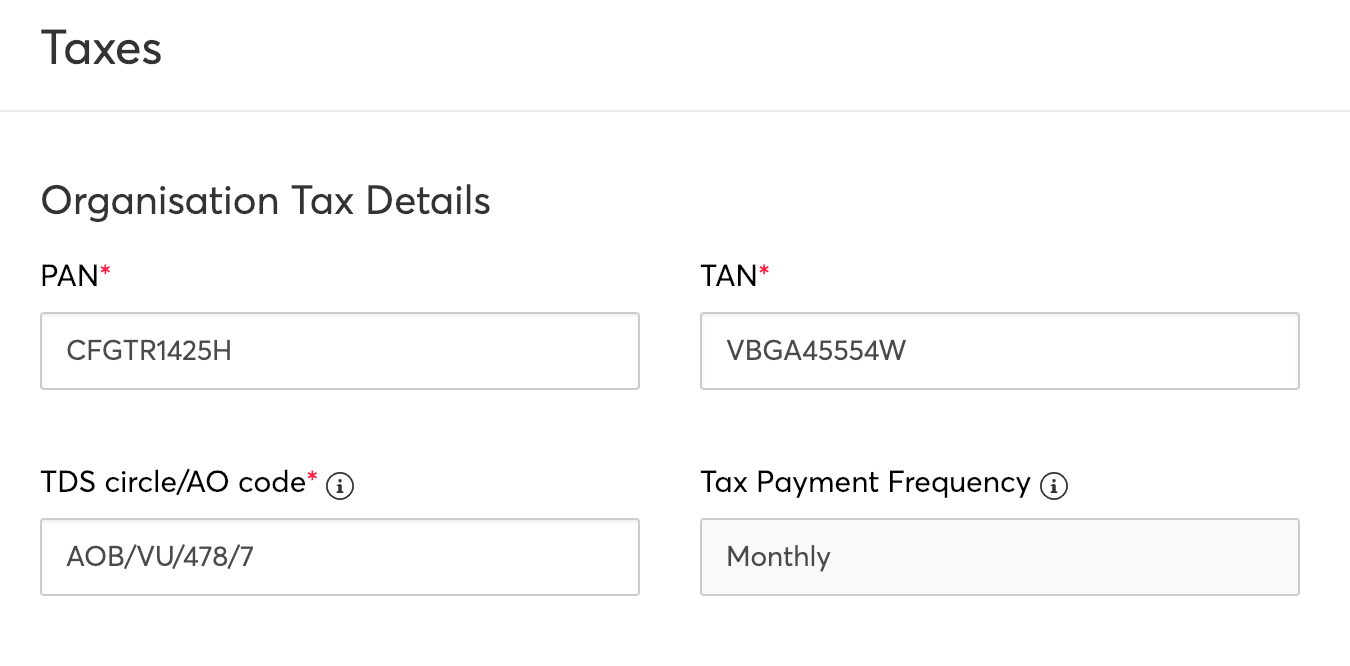Click the divider line below Taxes heading

(675, 111)
